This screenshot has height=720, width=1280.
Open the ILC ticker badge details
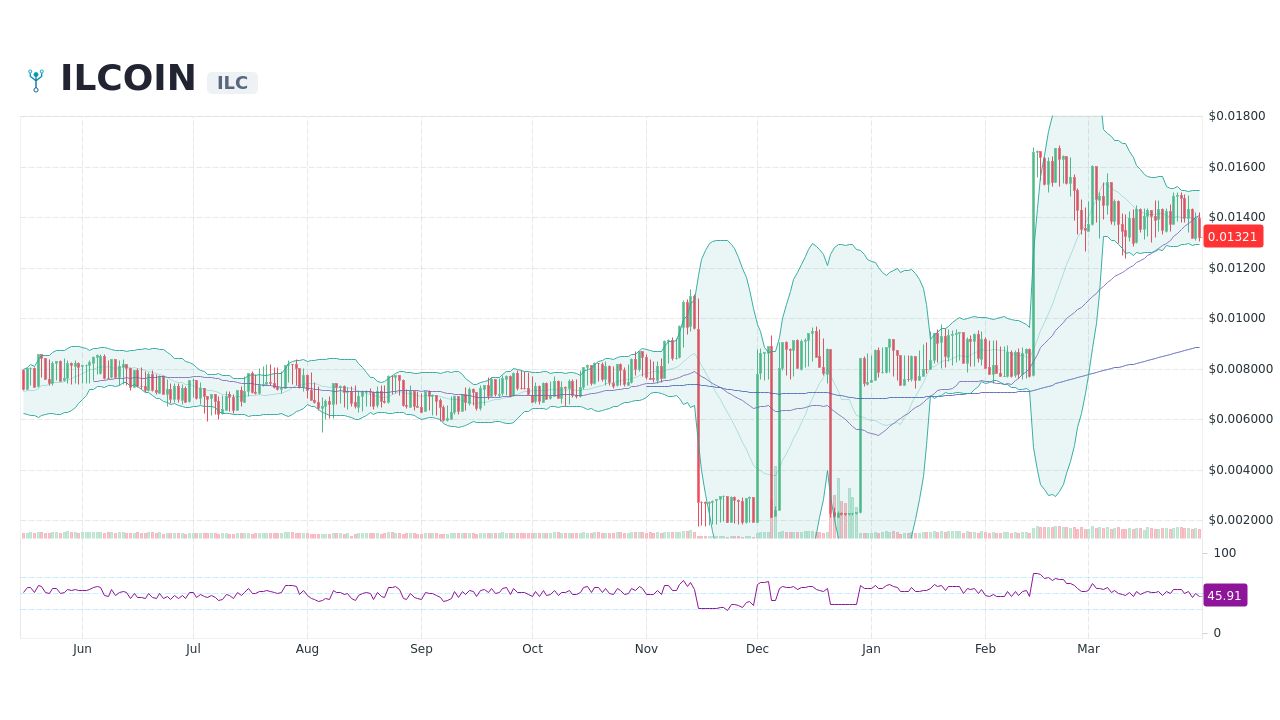pyautogui.click(x=232, y=83)
